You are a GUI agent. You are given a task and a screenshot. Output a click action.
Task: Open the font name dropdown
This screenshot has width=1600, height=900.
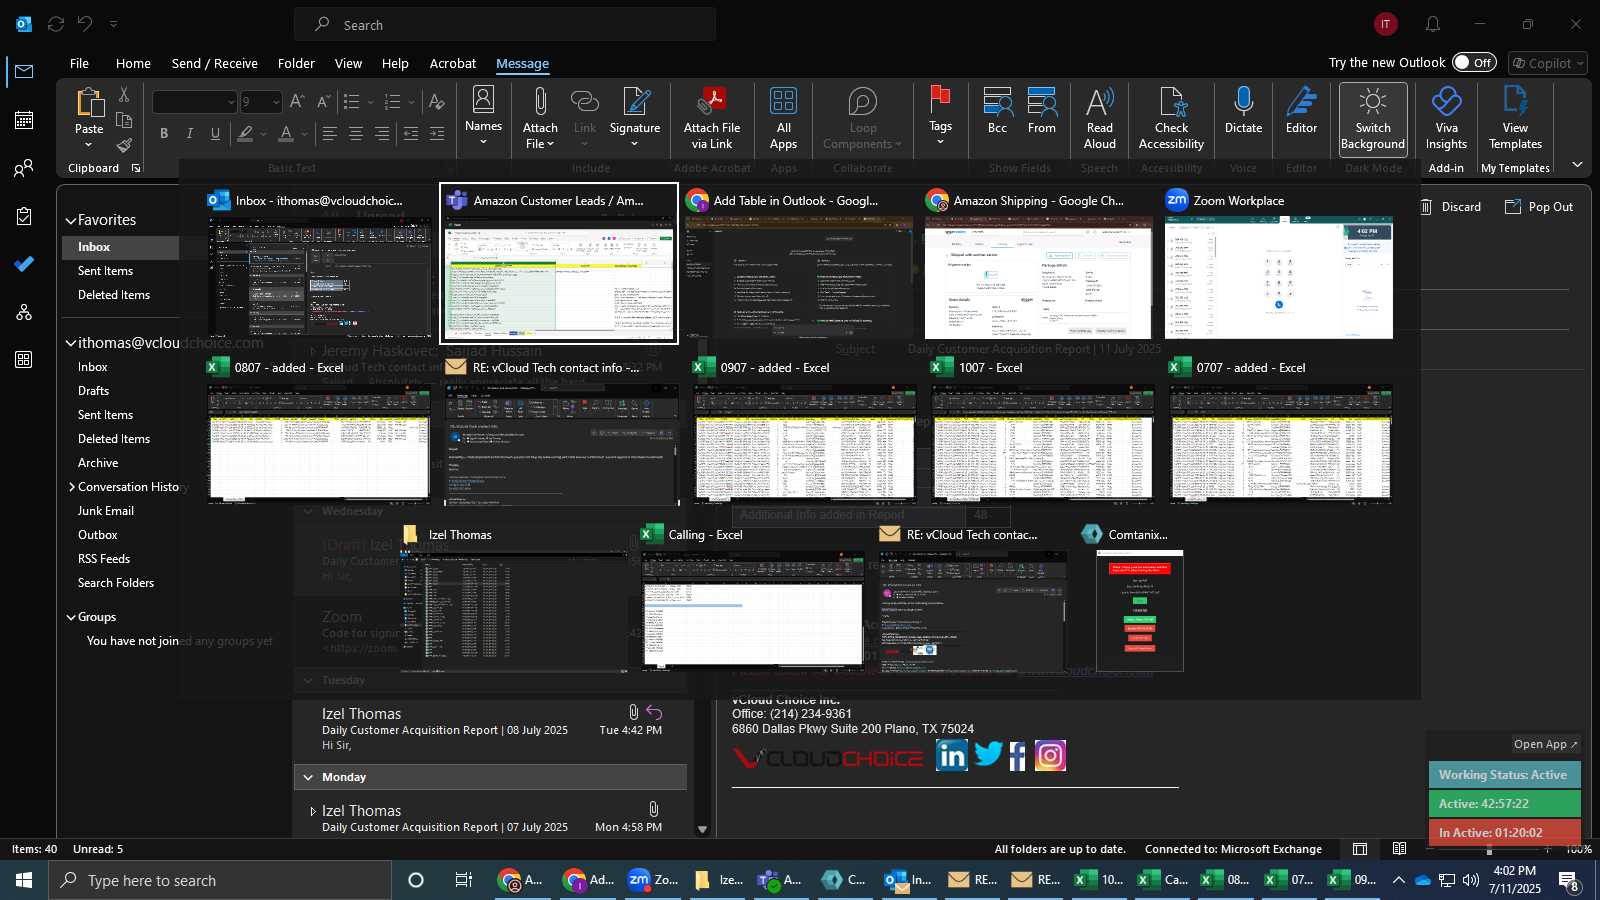point(231,102)
